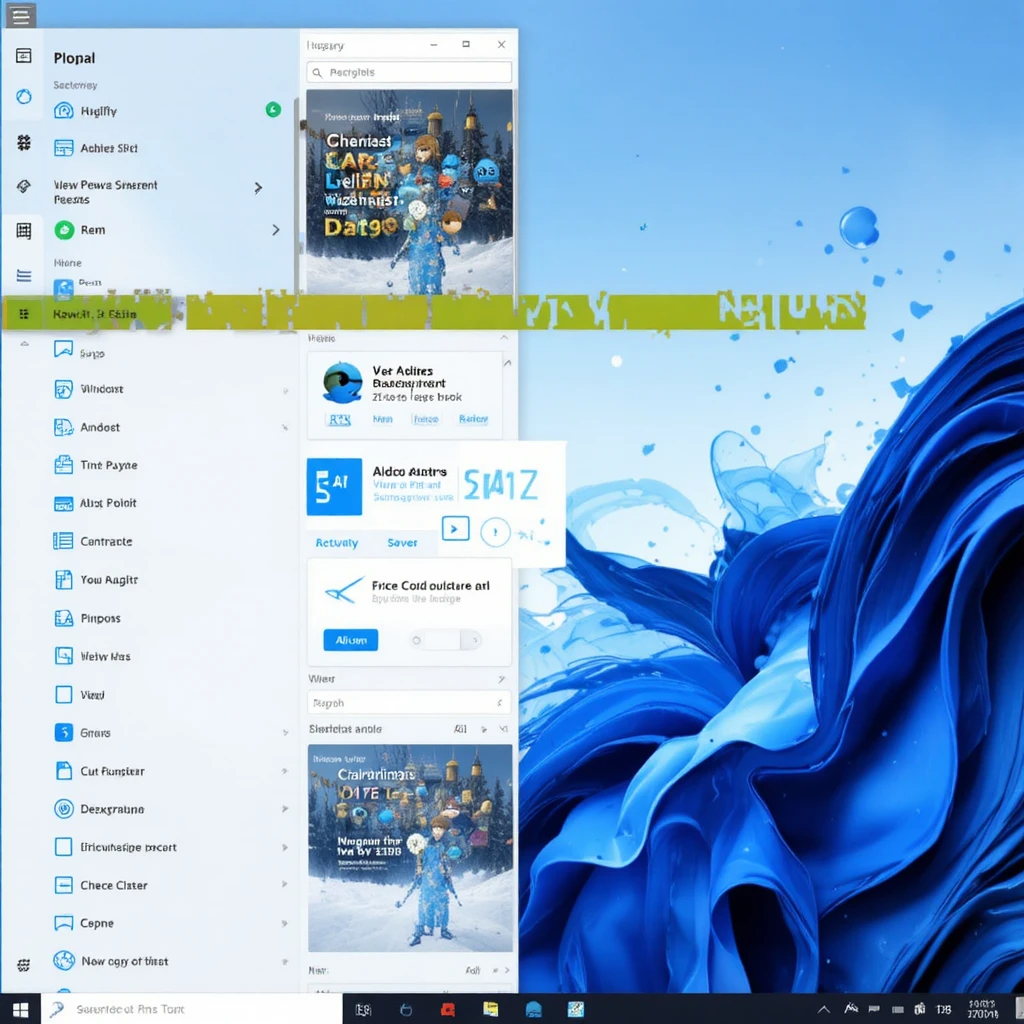Expand the View Pewa Smerent arrow
This screenshot has height=1024, width=1024.
pyautogui.click(x=258, y=187)
